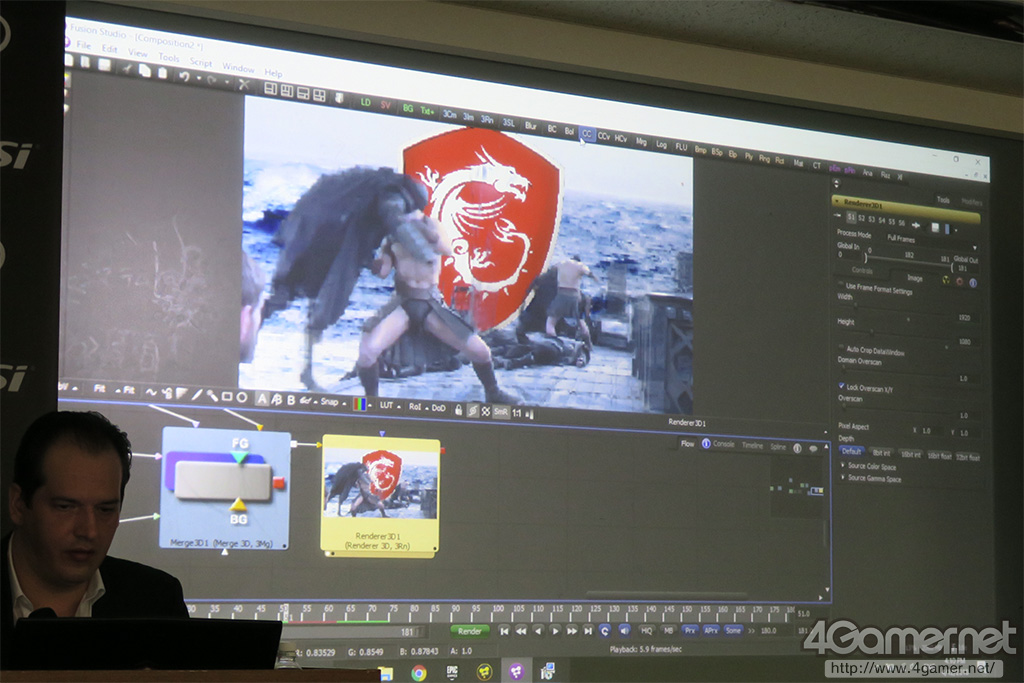1024x683 pixels.
Task: Add a Saver via SV button
Action: pos(385,105)
